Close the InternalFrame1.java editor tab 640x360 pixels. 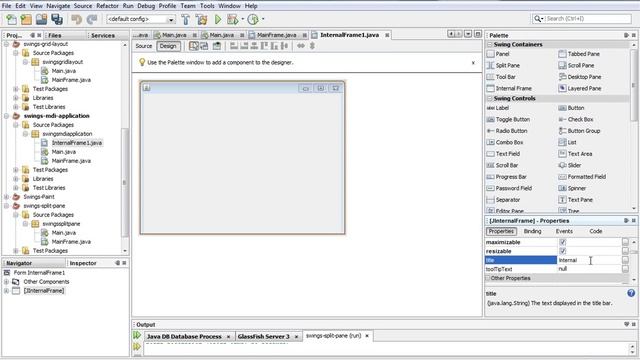click(x=387, y=35)
